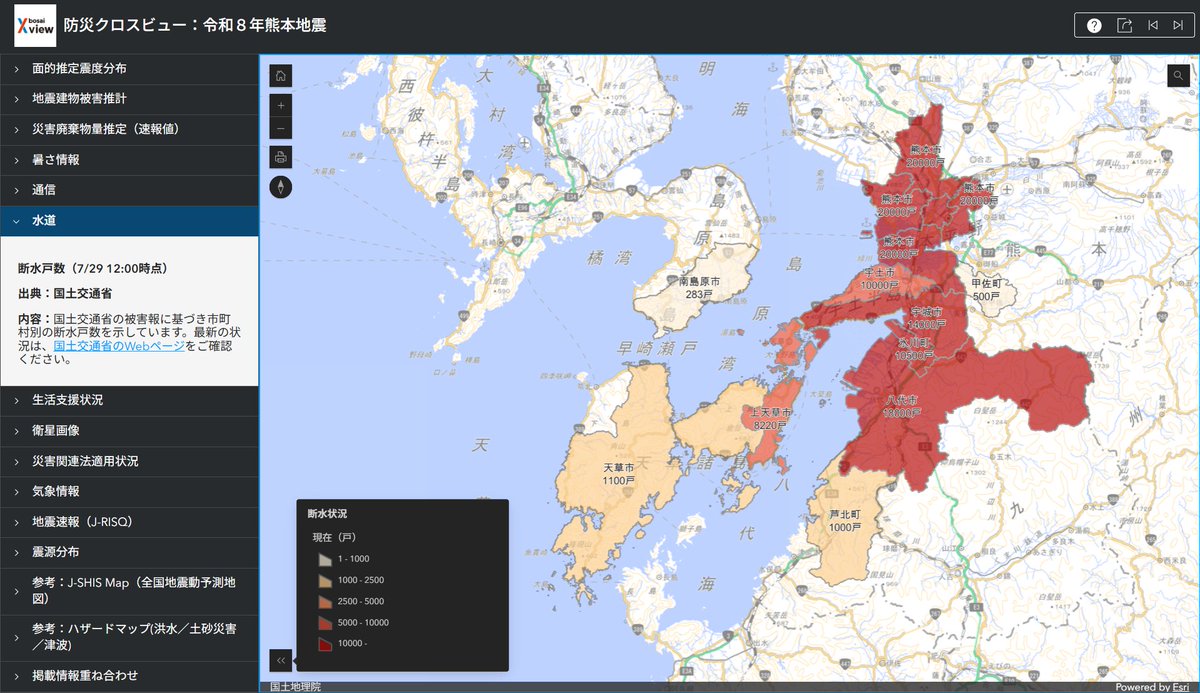Click the 出典：国土交通省 text
This screenshot has width=1200, height=693.
click(65, 294)
